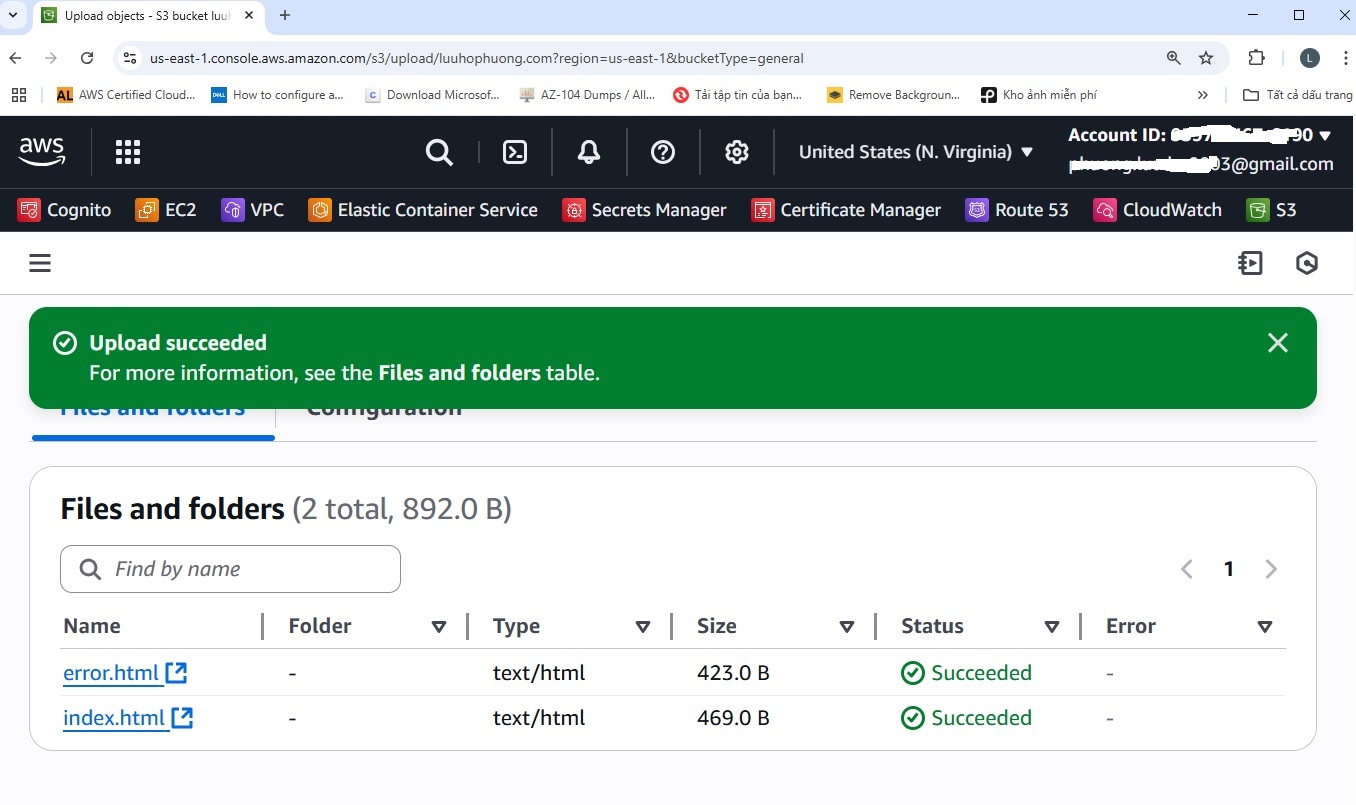Expand the Account ID dropdown menu
The height and width of the screenshot is (805, 1356).
click(1325, 135)
